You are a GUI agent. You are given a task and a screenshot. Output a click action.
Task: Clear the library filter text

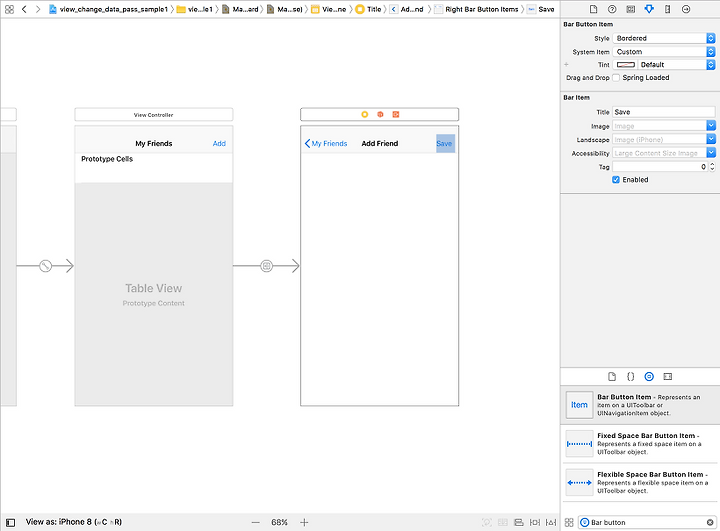point(710,522)
